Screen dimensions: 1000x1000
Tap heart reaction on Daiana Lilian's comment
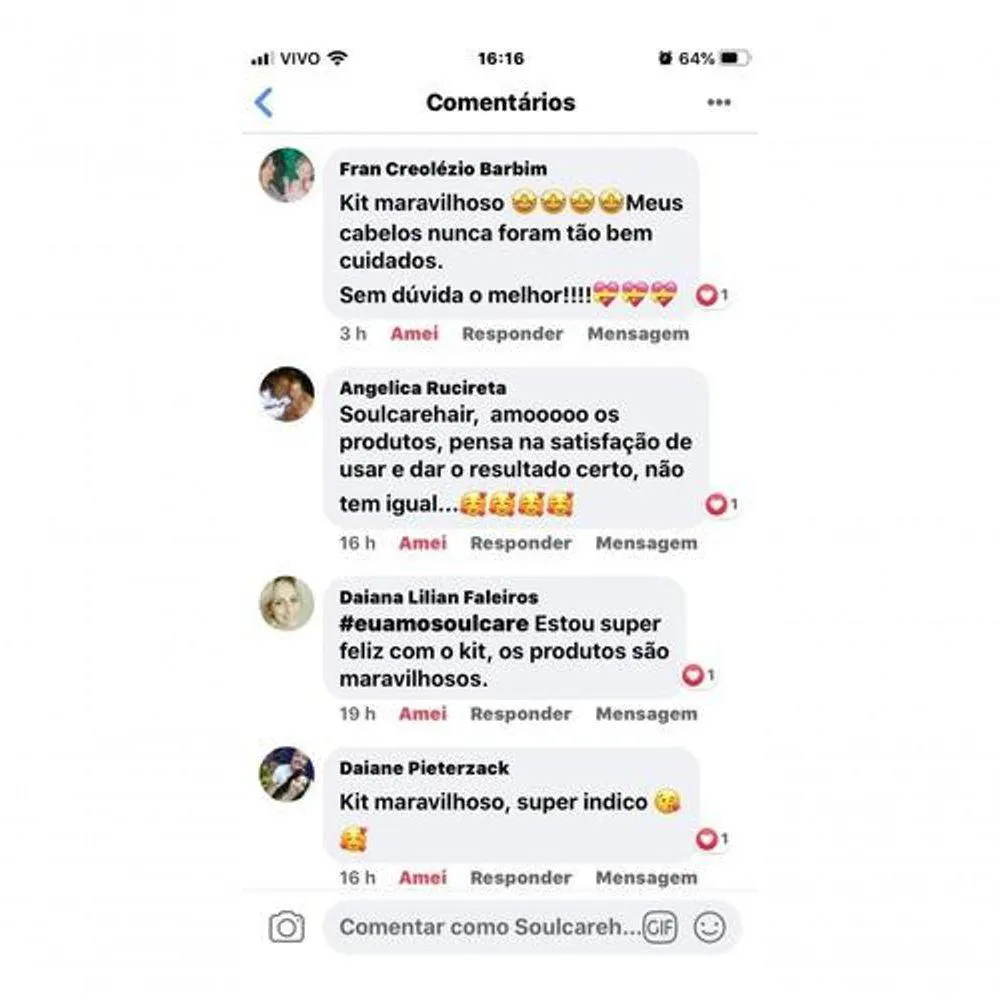pos(698,675)
